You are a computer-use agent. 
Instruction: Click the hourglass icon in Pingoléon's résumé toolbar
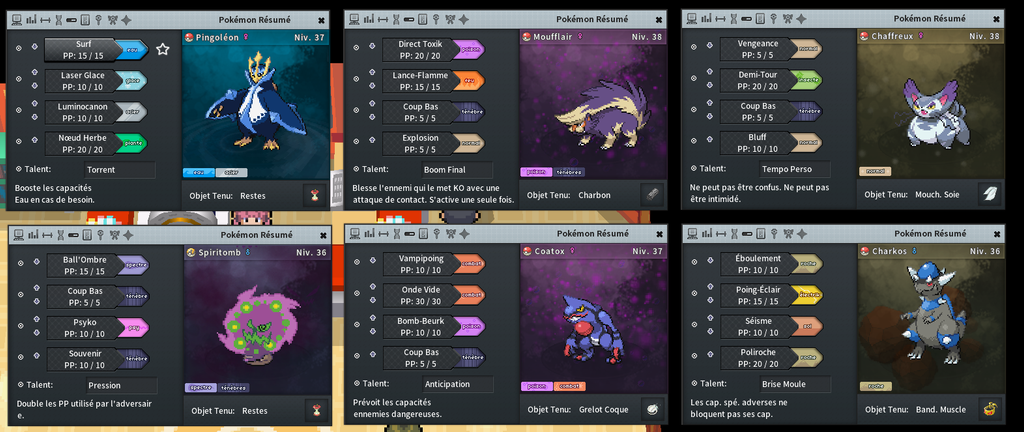[x=59, y=20]
